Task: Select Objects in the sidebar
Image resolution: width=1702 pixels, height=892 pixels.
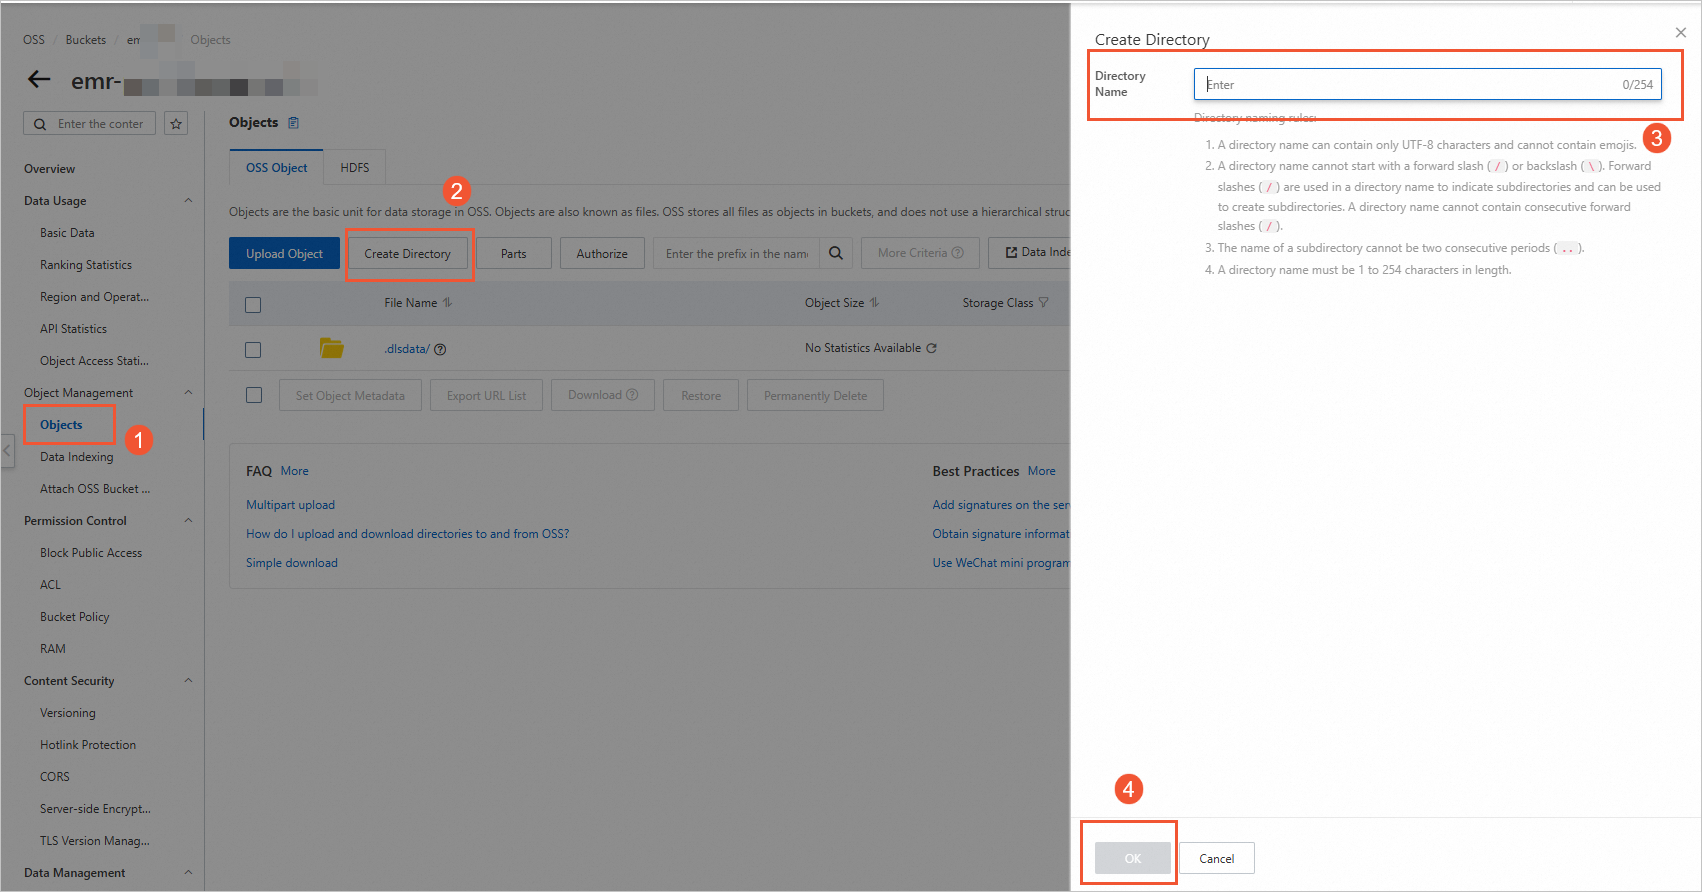Action: [x=61, y=425]
